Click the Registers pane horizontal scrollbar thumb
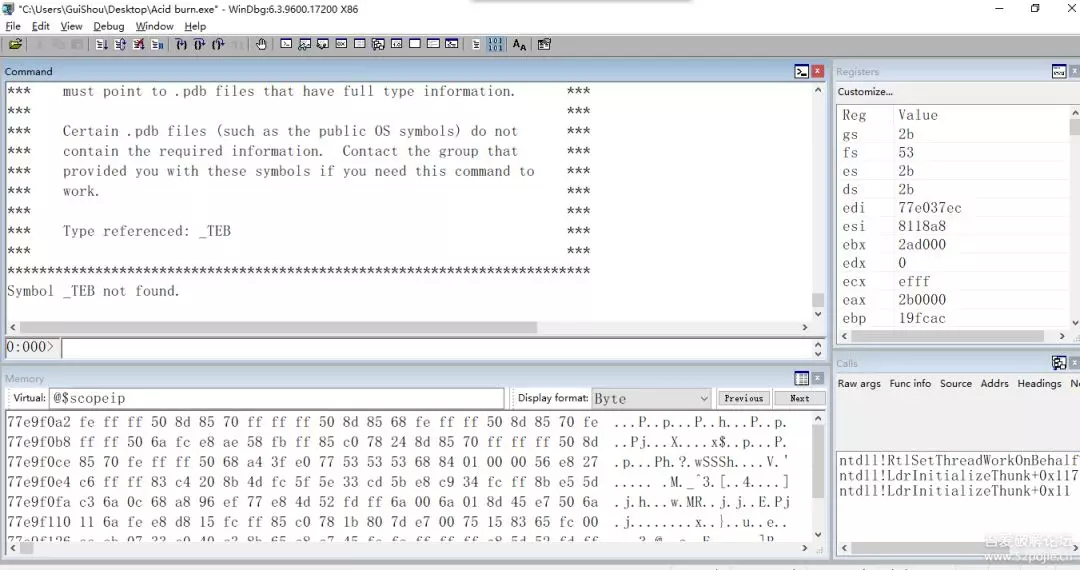Screen dimensions: 1080x570 pos(947,336)
